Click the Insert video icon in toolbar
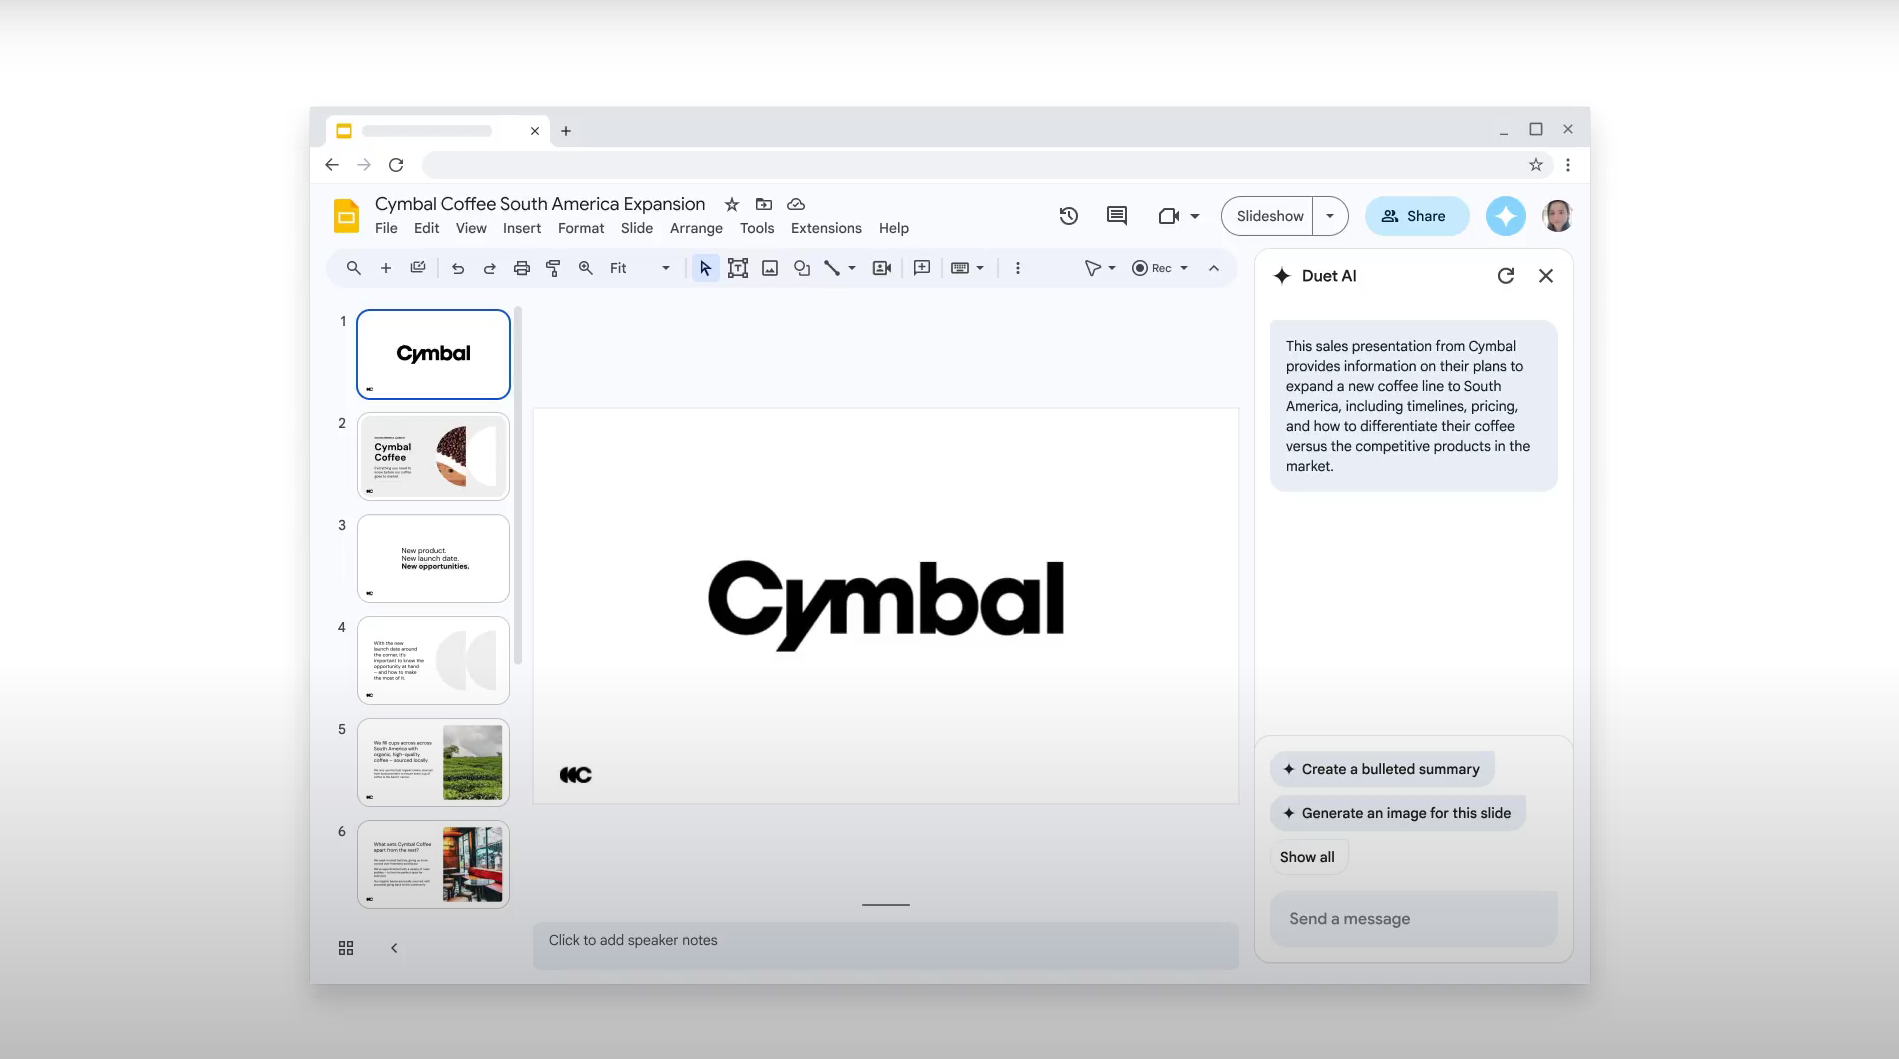The image size is (1899, 1059). (x=882, y=268)
